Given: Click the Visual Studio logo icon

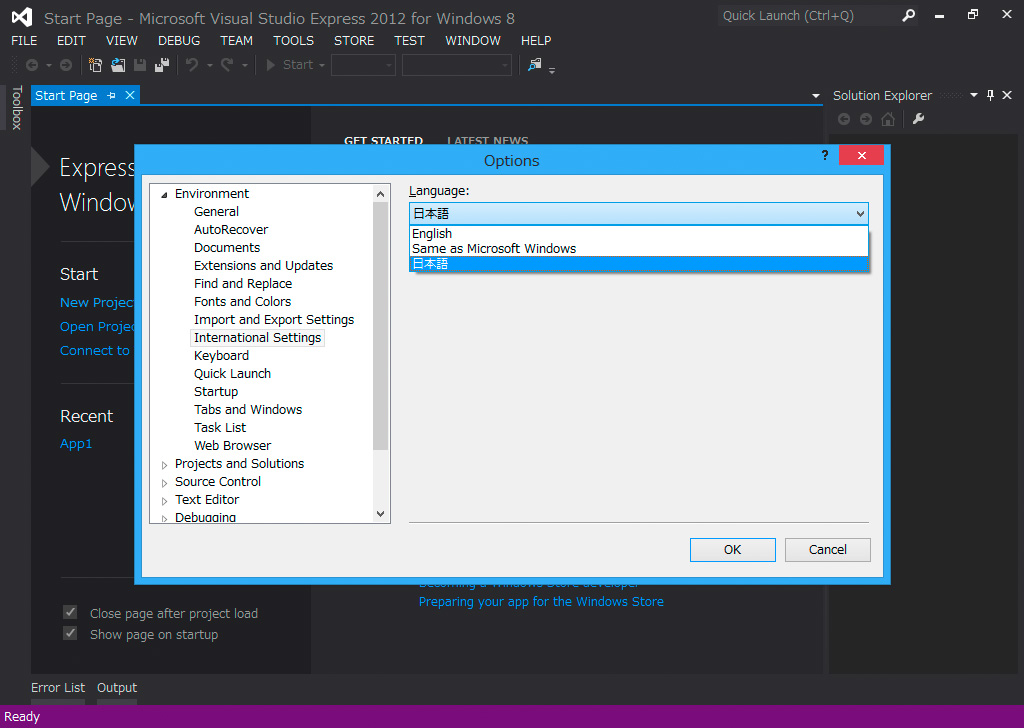Looking at the screenshot, I should point(22,17).
